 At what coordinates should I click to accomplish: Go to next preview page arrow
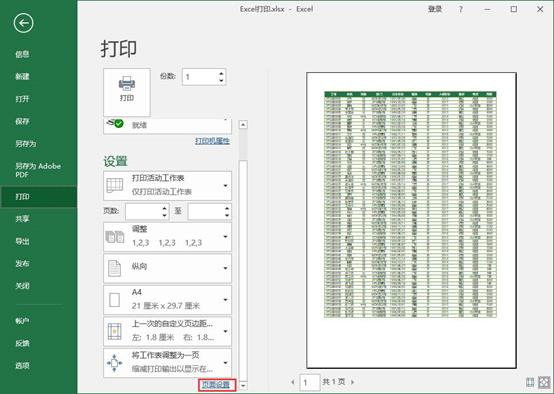[352, 382]
